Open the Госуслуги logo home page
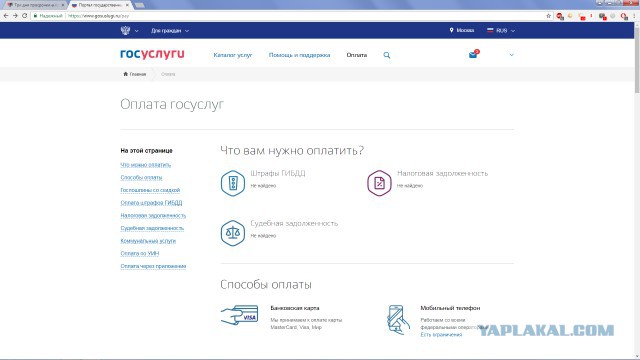Viewport: 640px width, 360px height. (152, 54)
